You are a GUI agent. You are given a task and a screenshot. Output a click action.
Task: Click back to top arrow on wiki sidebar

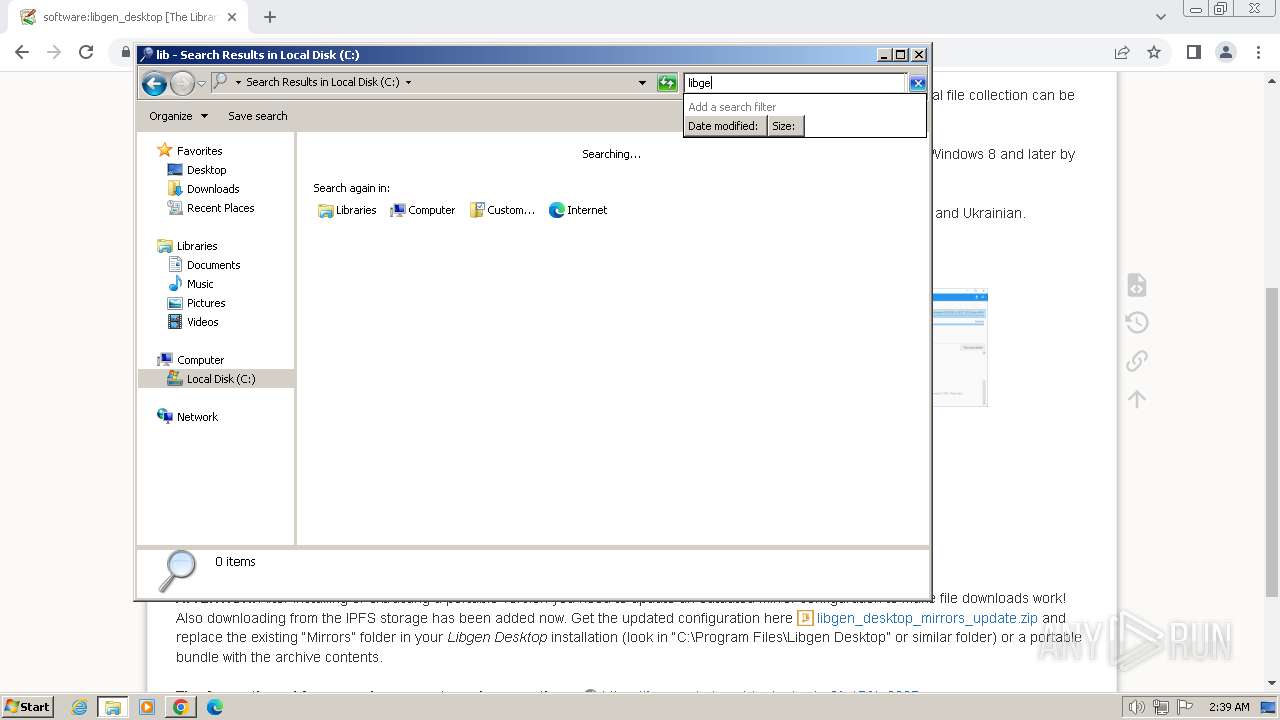[1137, 399]
